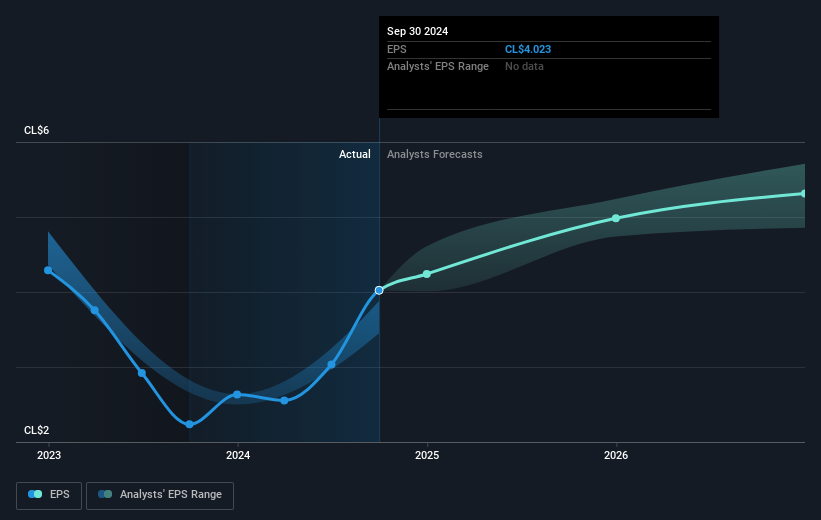
Task: Click the Analysts Forecasts section label
Action: (x=435, y=154)
